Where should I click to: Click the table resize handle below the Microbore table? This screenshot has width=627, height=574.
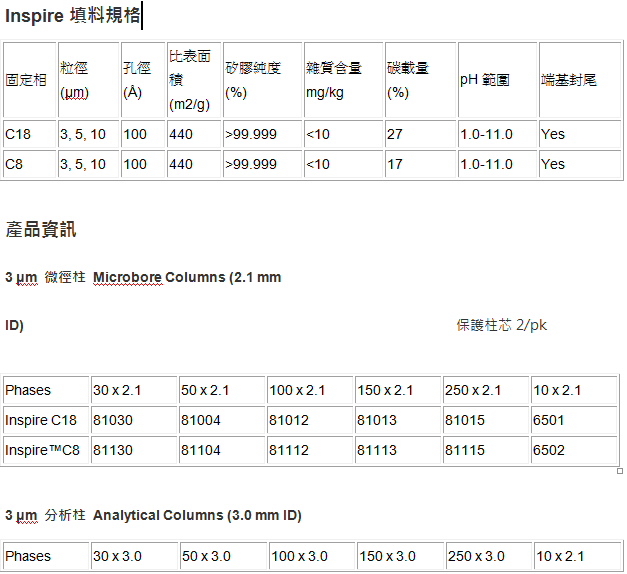point(620,471)
